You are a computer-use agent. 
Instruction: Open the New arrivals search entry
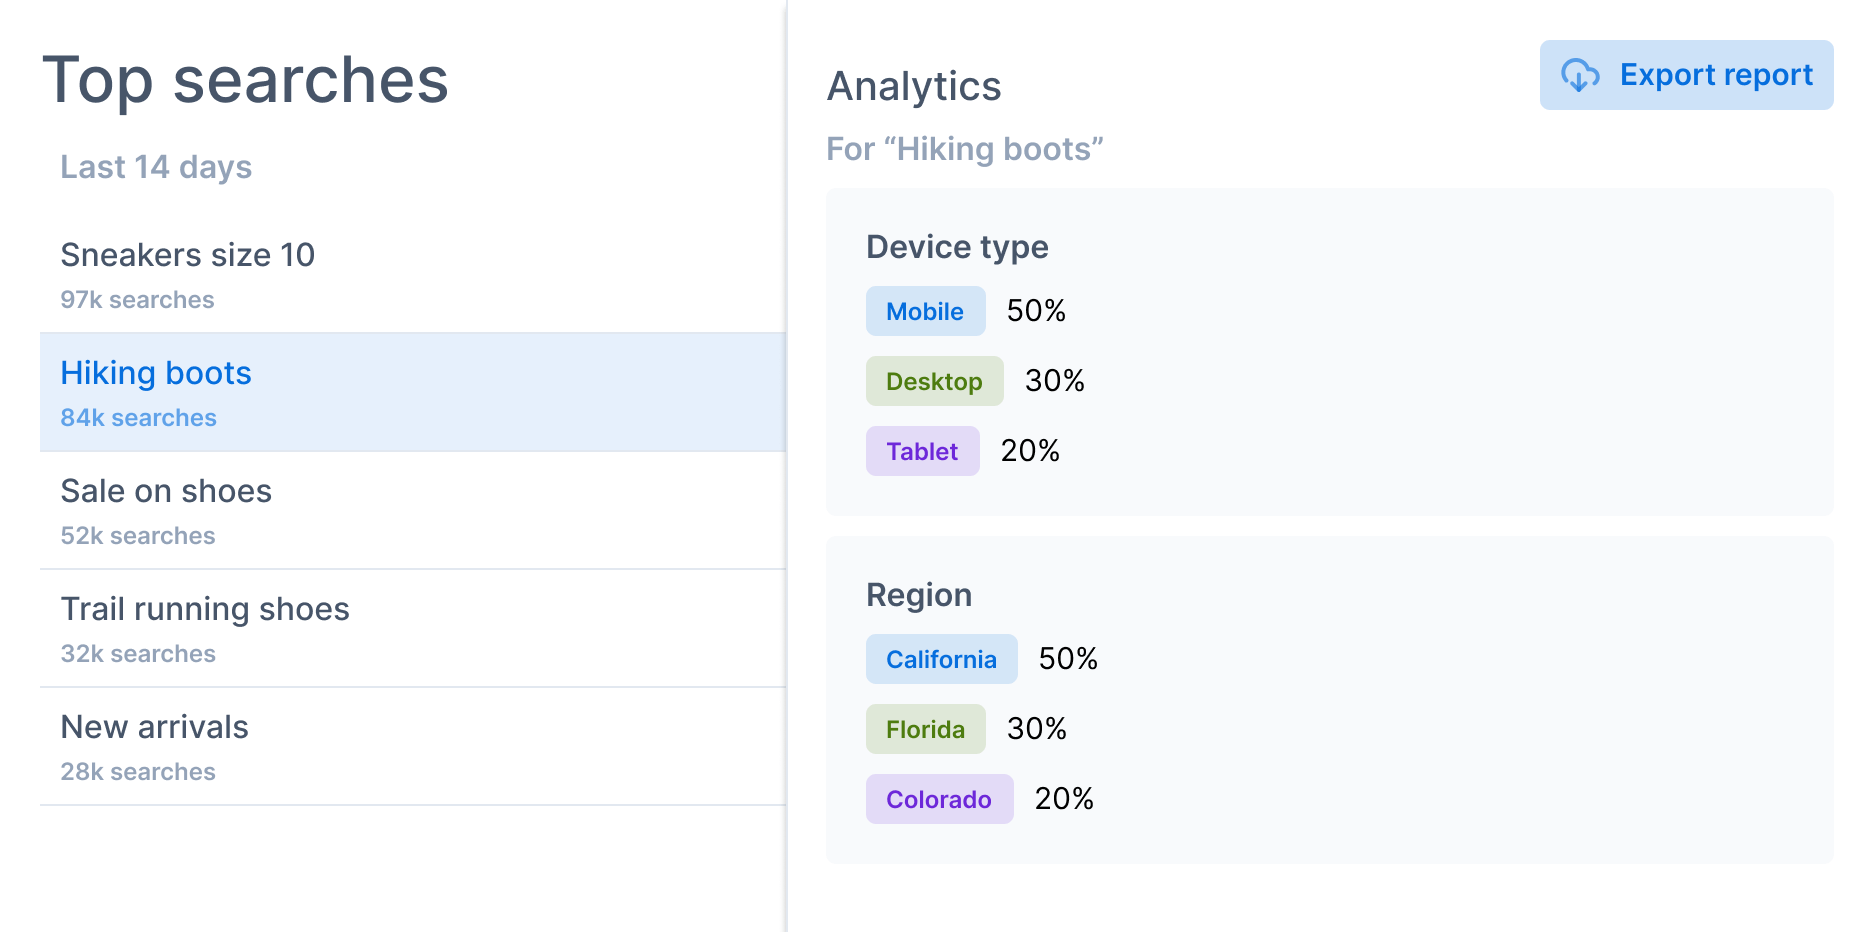[x=413, y=747]
